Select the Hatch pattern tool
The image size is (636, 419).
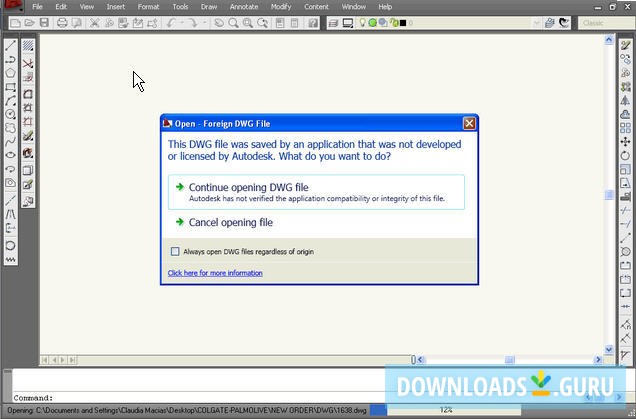point(28,46)
